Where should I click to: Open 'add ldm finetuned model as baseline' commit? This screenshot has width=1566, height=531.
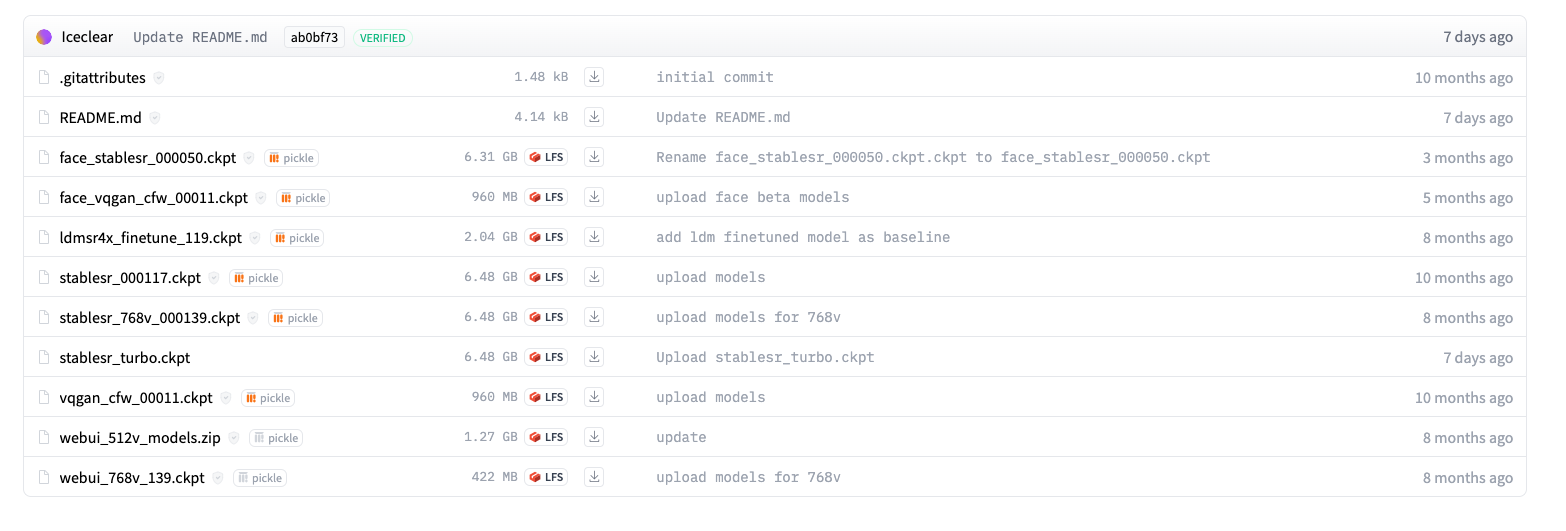coord(803,237)
